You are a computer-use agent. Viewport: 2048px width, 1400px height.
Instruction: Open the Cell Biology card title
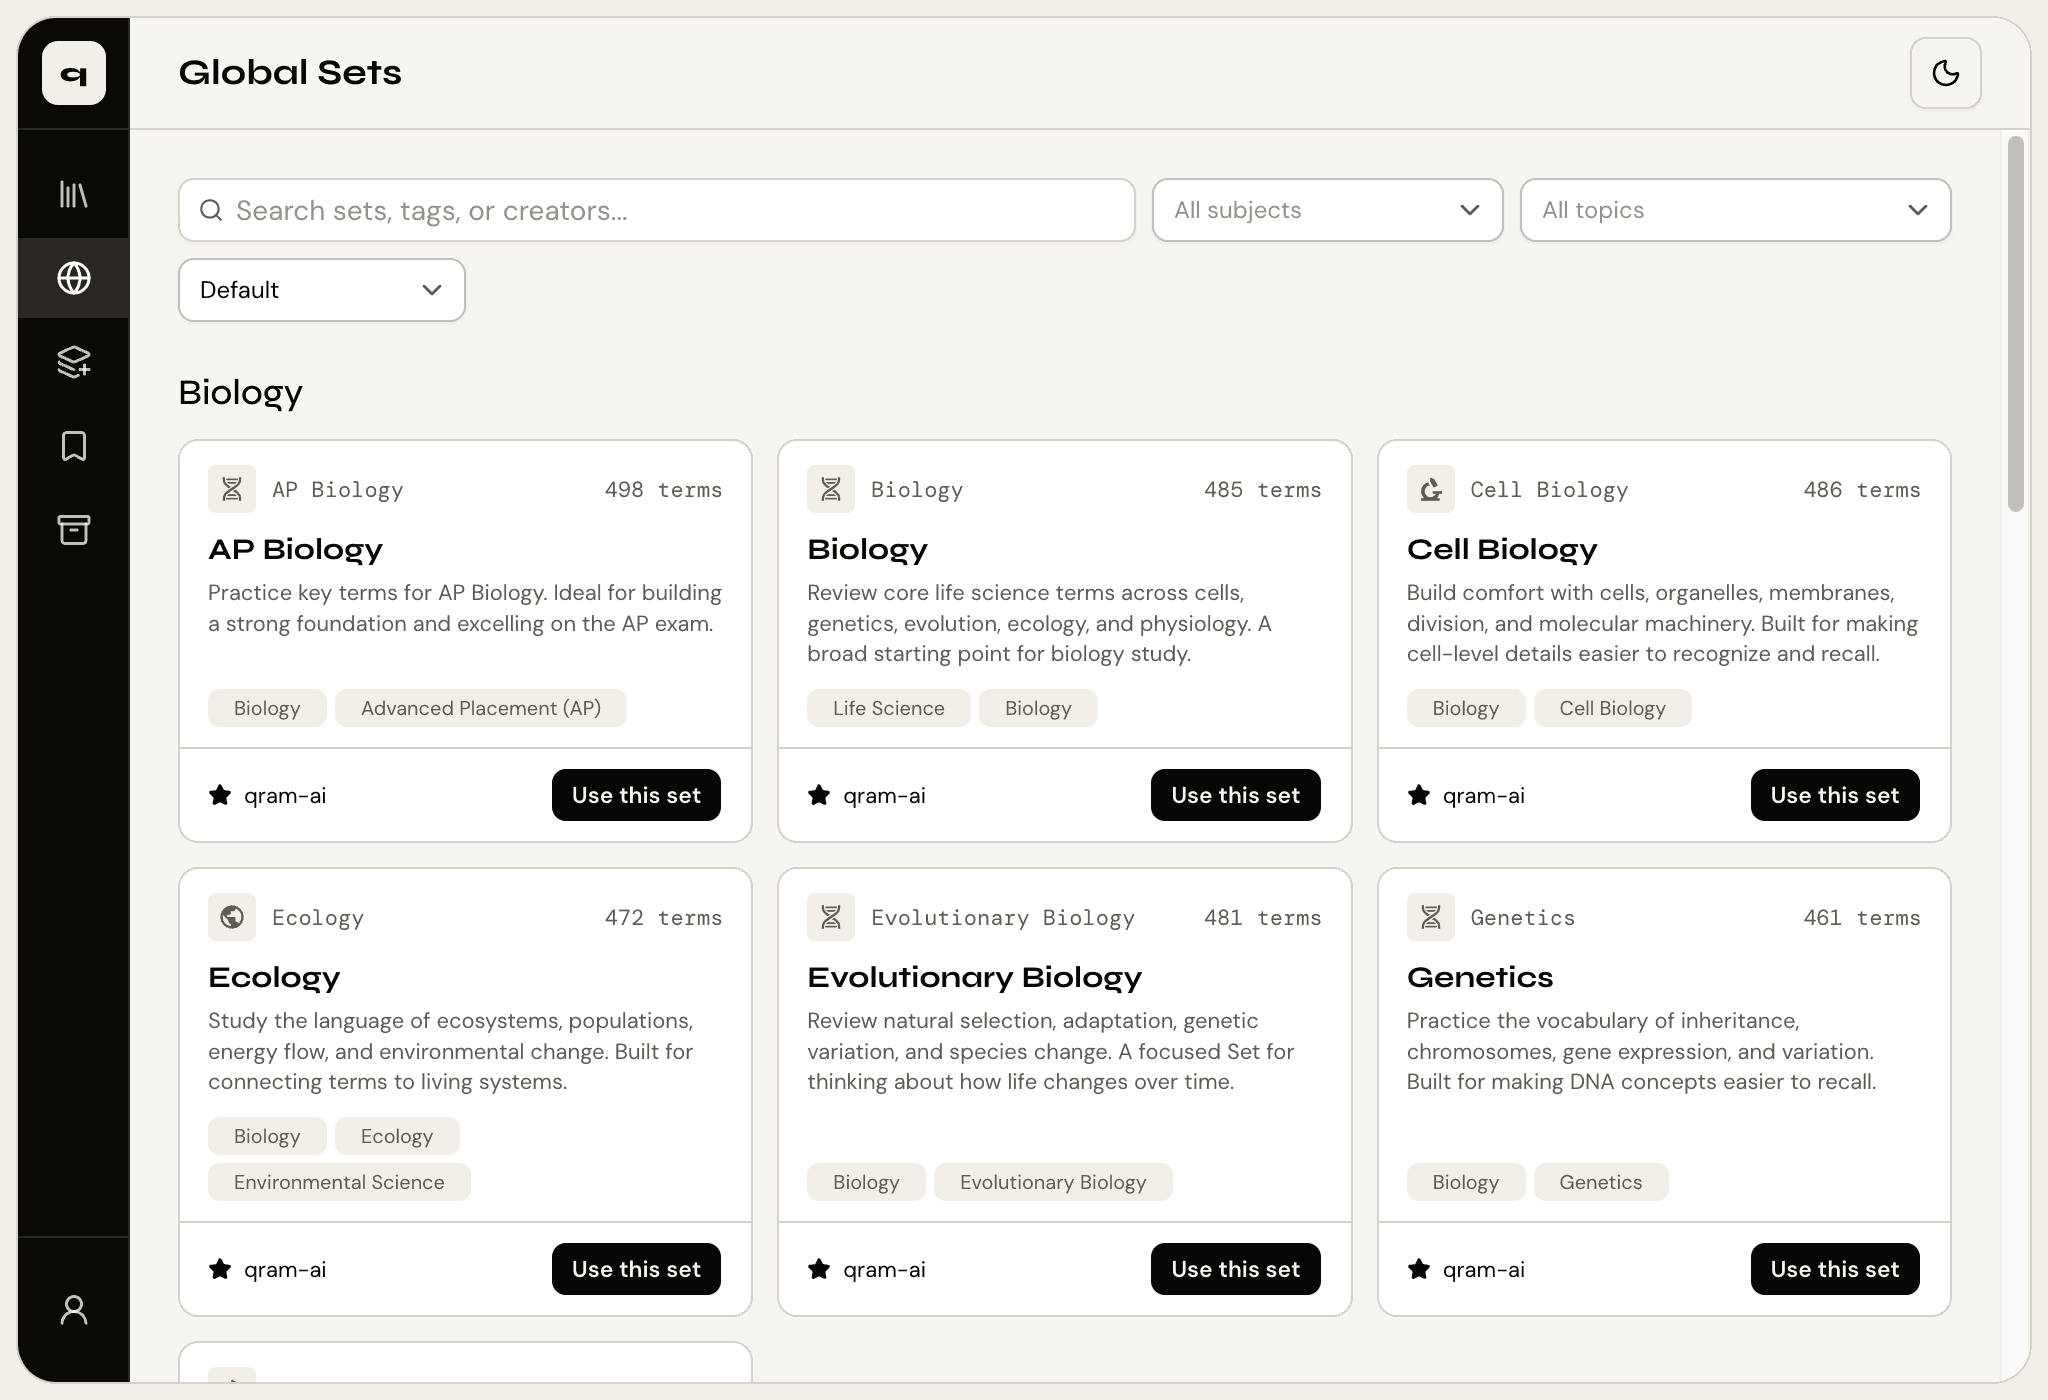1502,549
